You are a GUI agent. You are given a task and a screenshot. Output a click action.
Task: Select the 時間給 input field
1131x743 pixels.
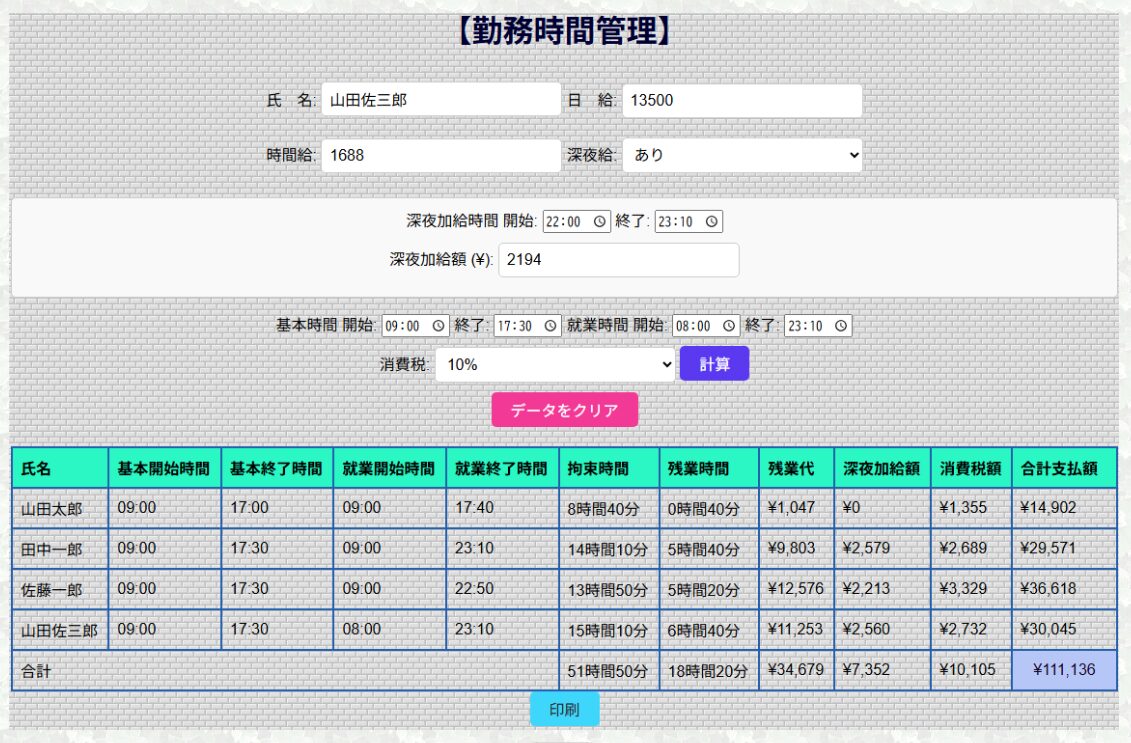(441, 155)
